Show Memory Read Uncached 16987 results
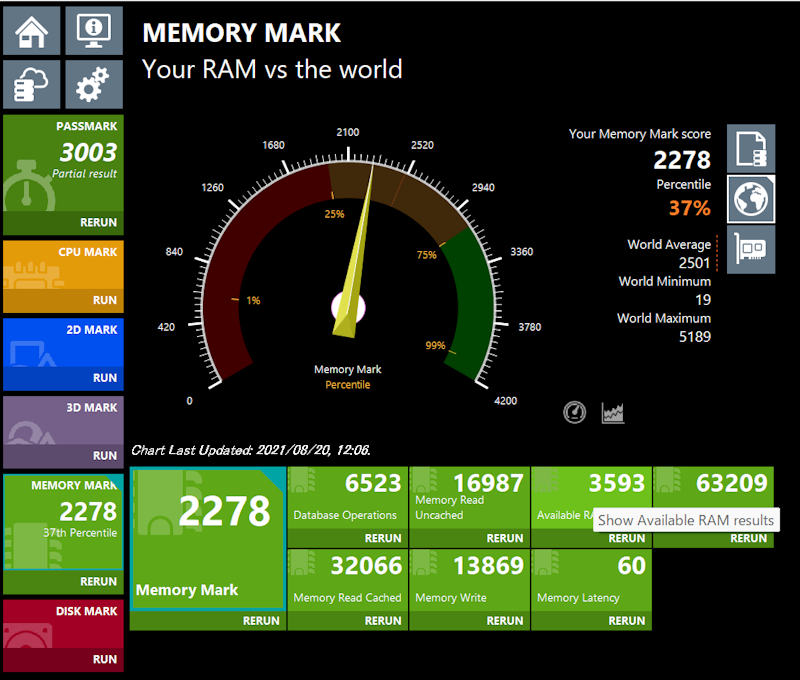The image size is (800, 680). (x=469, y=498)
